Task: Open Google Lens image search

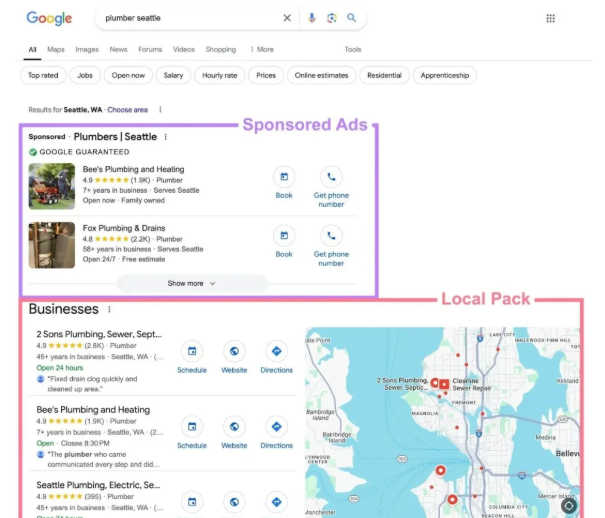Action: coord(331,18)
